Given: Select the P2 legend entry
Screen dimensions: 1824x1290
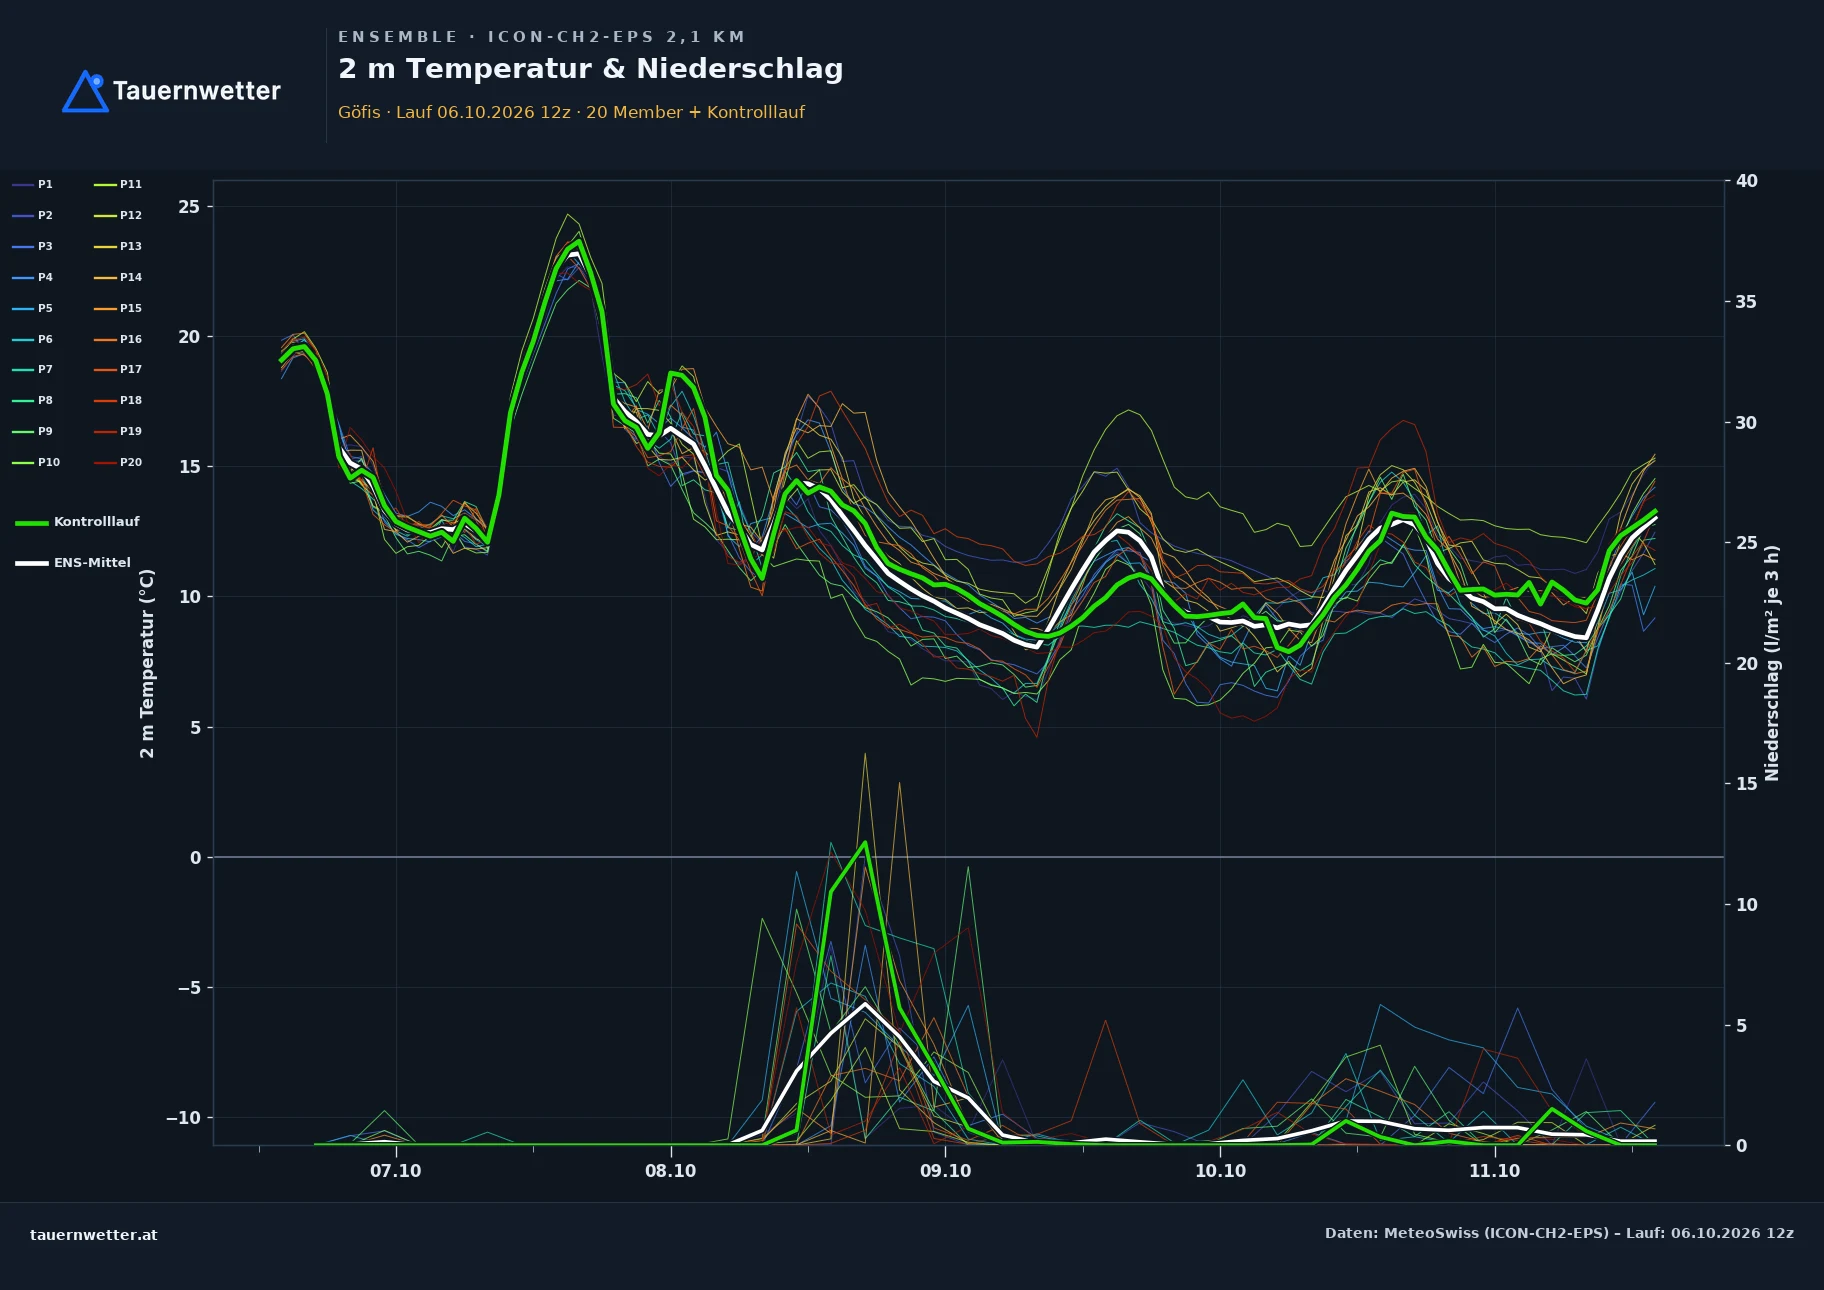Looking at the screenshot, I should click(32, 215).
